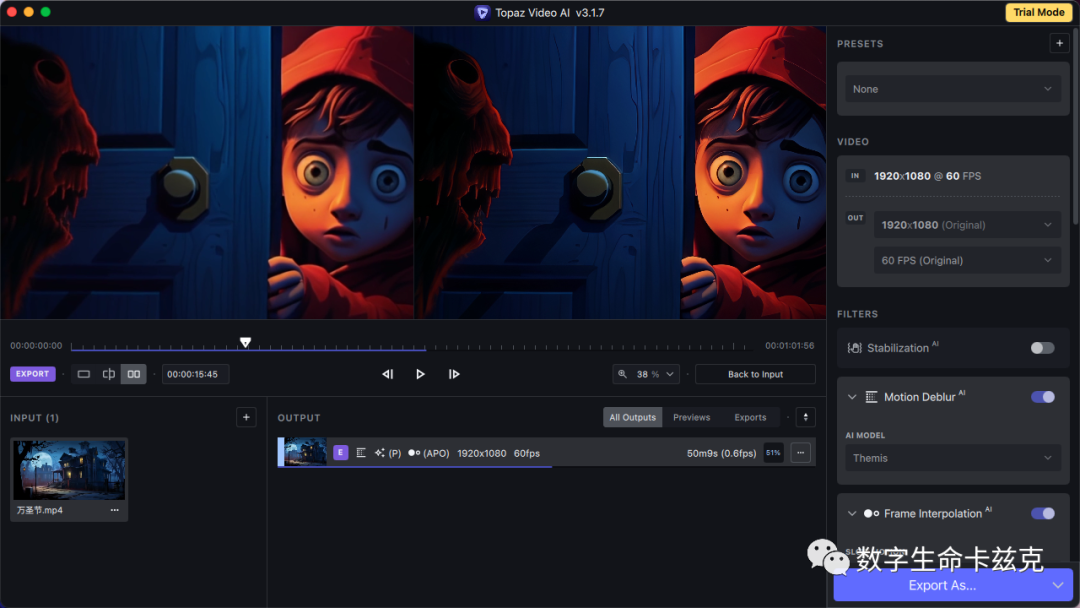The image size is (1080, 608).
Task: Switch to split view comparison icon
Action: point(109,374)
